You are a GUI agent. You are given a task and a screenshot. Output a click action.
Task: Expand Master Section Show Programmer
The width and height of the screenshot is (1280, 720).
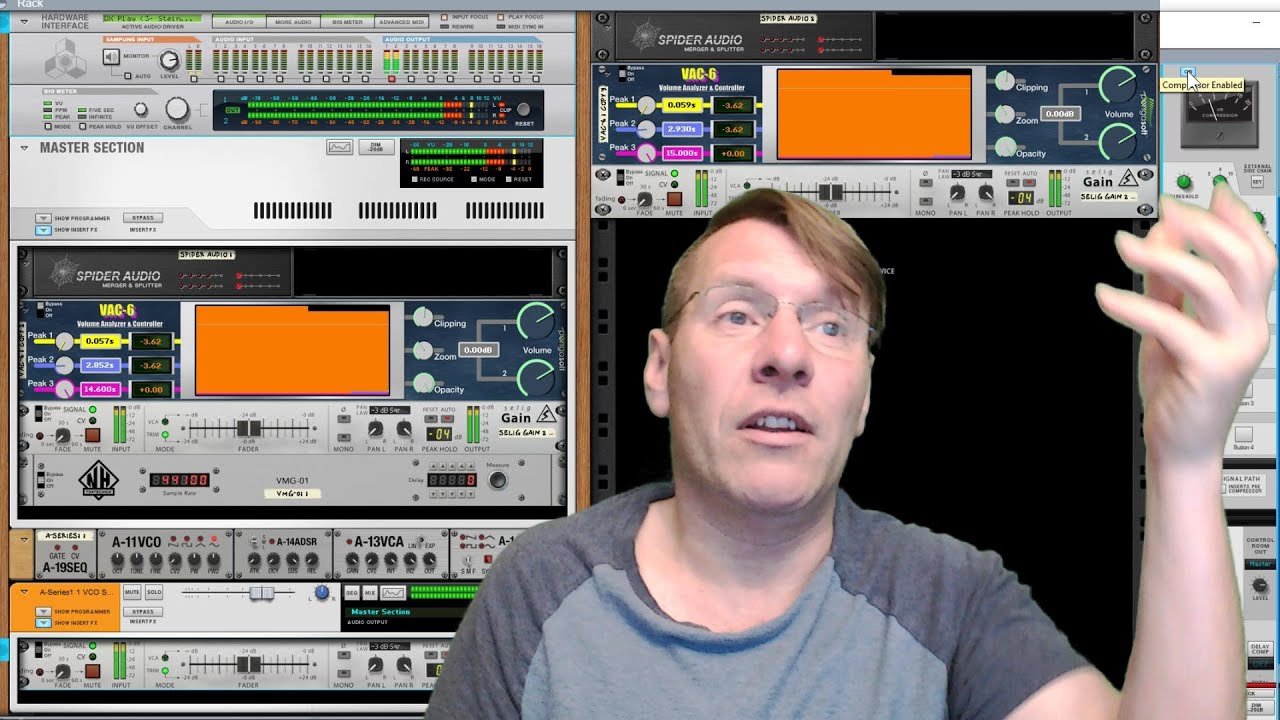coord(43,218)
